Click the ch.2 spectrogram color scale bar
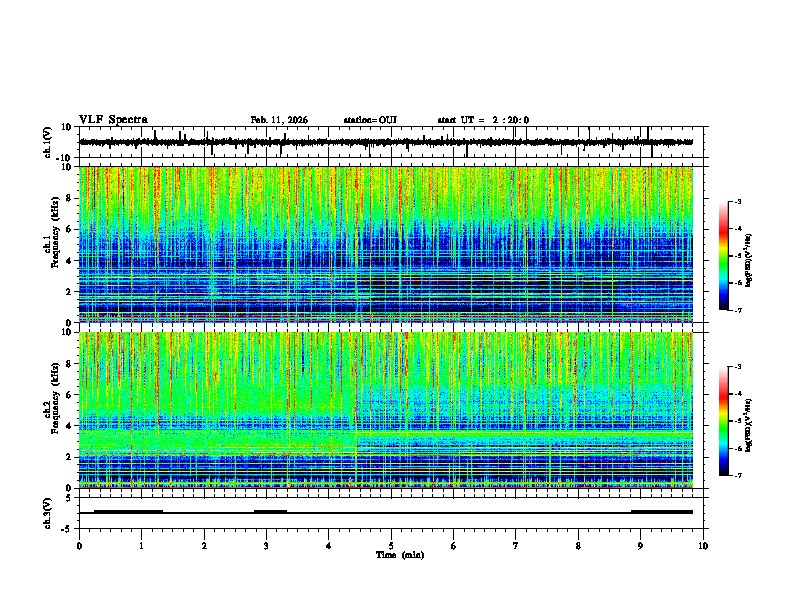The height and width of the screenshot is (612, 792). (x=724, y=421)
